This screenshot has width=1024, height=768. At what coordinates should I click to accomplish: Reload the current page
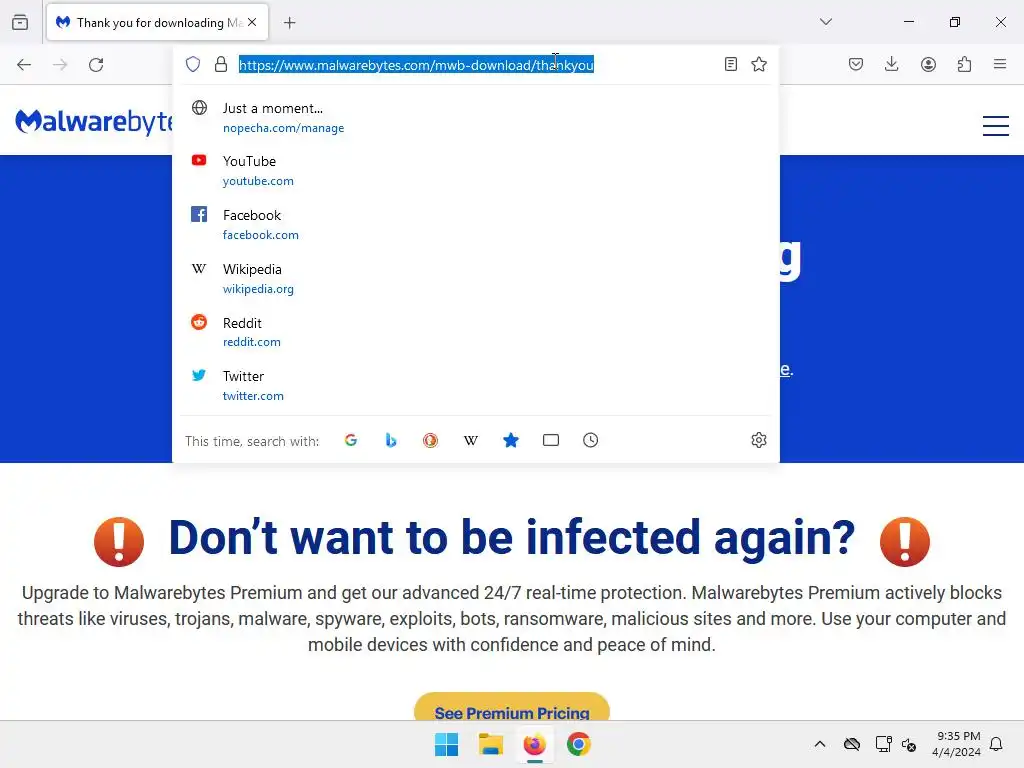96,65
